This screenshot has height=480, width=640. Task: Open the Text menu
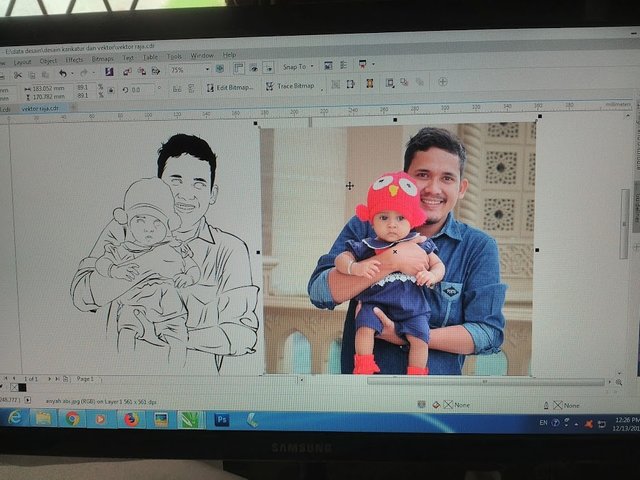[128, 58]
